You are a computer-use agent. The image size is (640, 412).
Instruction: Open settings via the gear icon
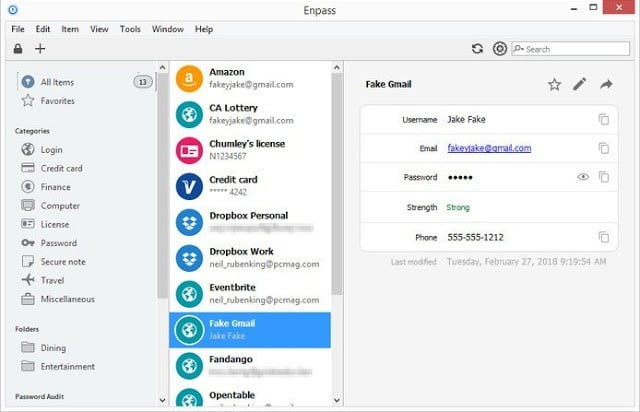point(500,49)
